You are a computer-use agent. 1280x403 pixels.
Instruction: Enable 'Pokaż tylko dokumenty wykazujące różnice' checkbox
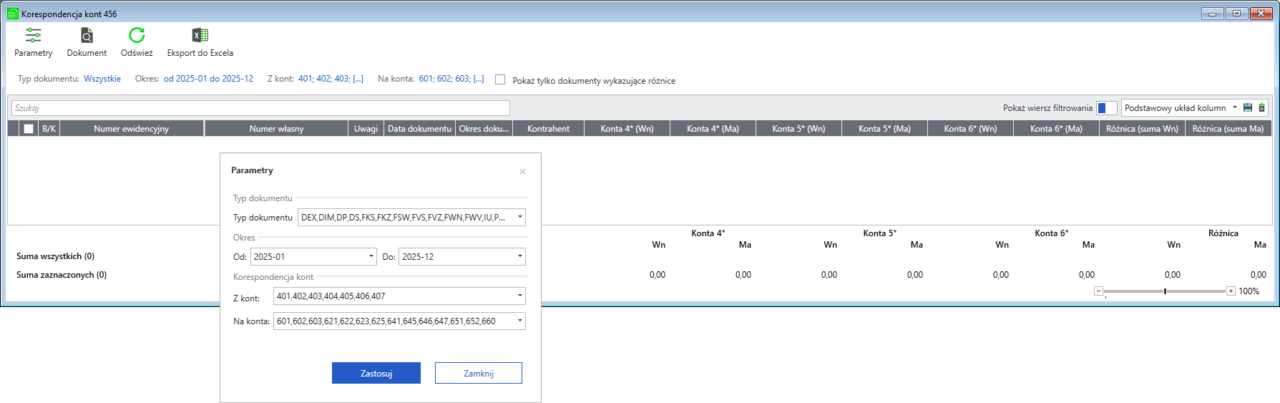click(x=501, y=79)
